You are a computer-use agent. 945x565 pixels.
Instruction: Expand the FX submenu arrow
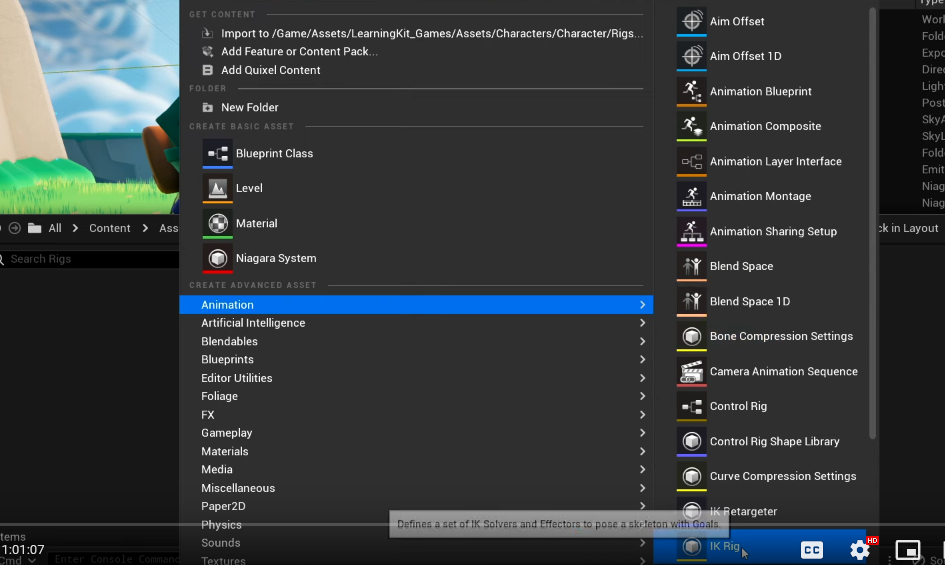[x=642, y=415]
